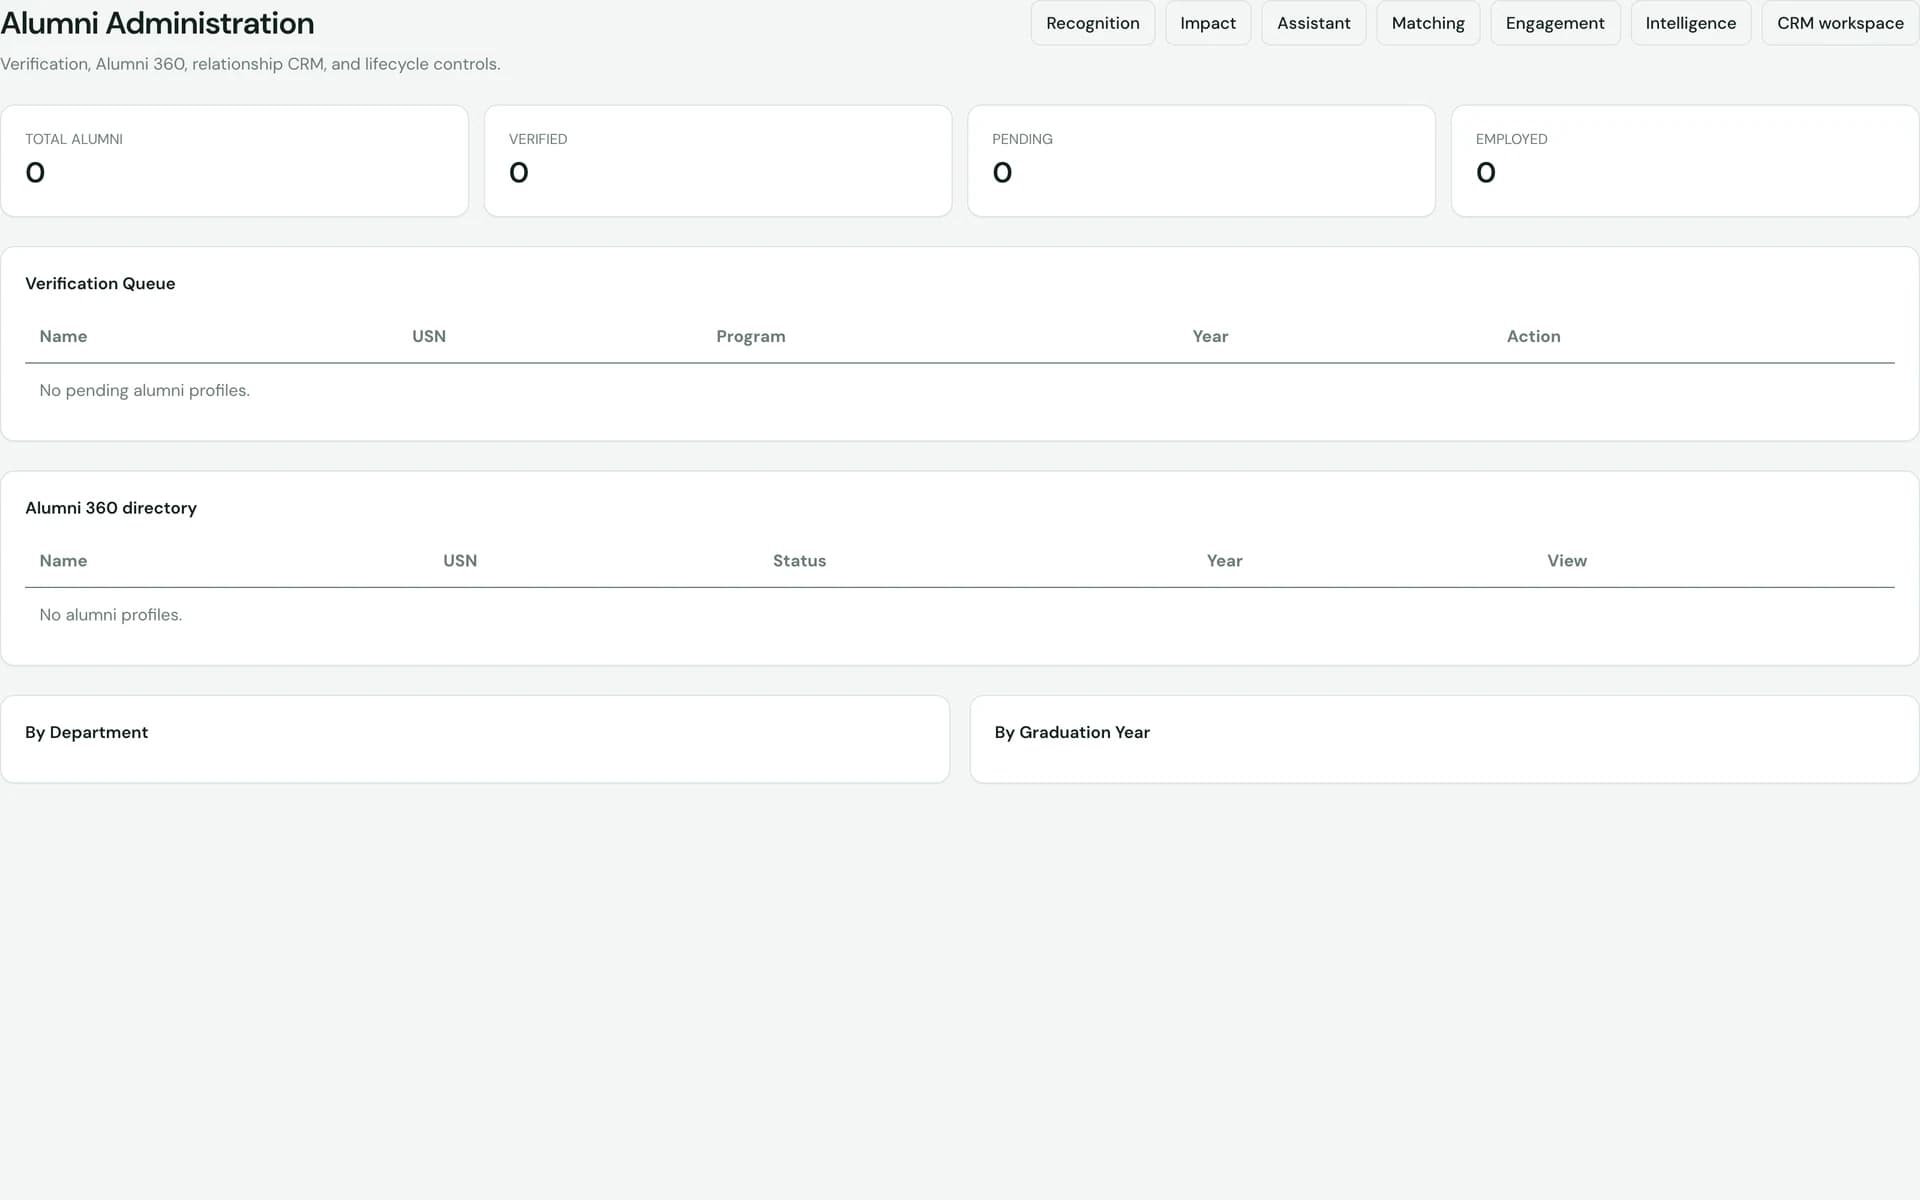Click the Action column header
Screen dimensions: 1920x1200
[1533, 337]
